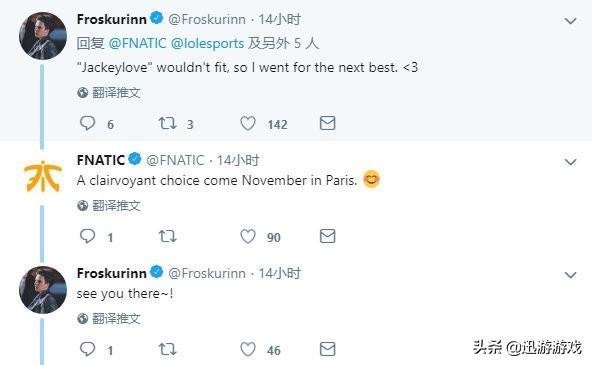Like the tweet with 142 likes
The image size is (592, 365).
click(248, 123)
